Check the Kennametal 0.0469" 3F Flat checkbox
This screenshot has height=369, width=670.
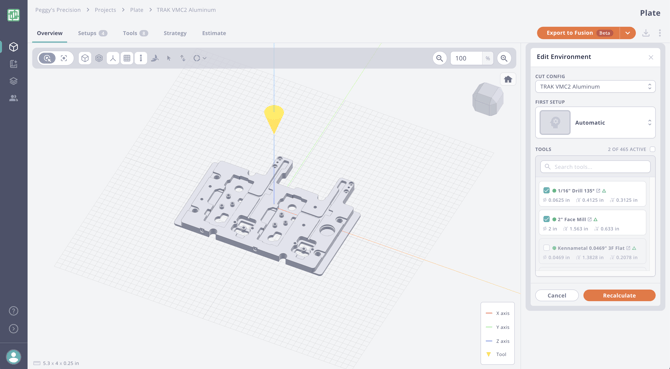coord(546,248)
